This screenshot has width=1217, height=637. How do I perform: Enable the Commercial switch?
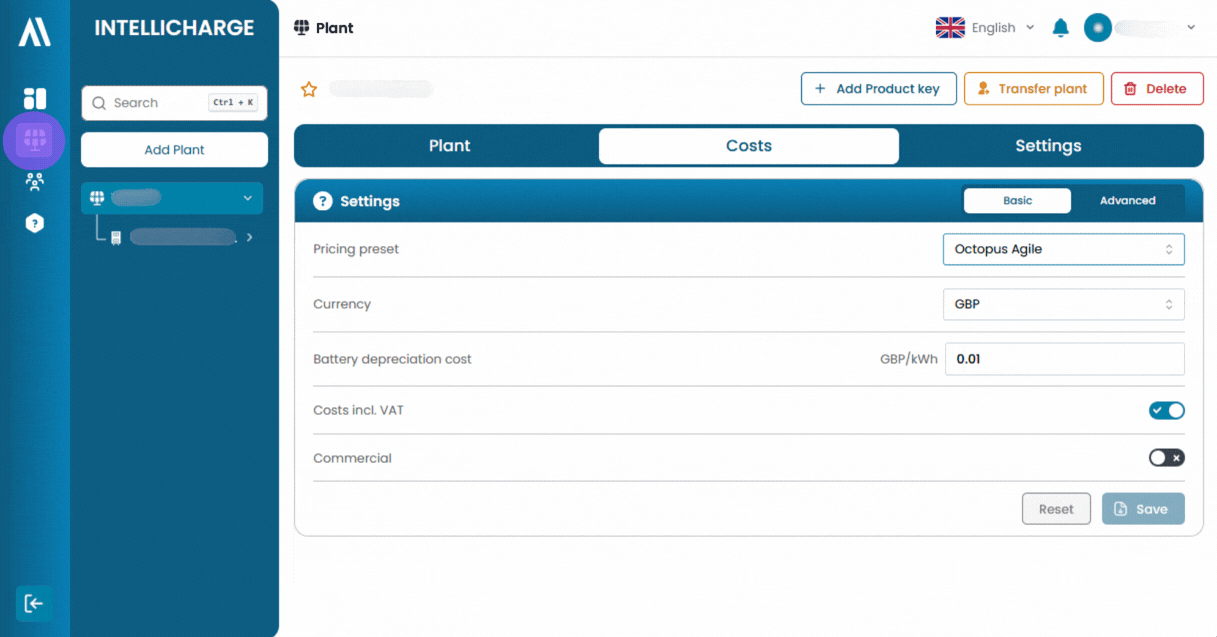click(x=1166, y=457)
